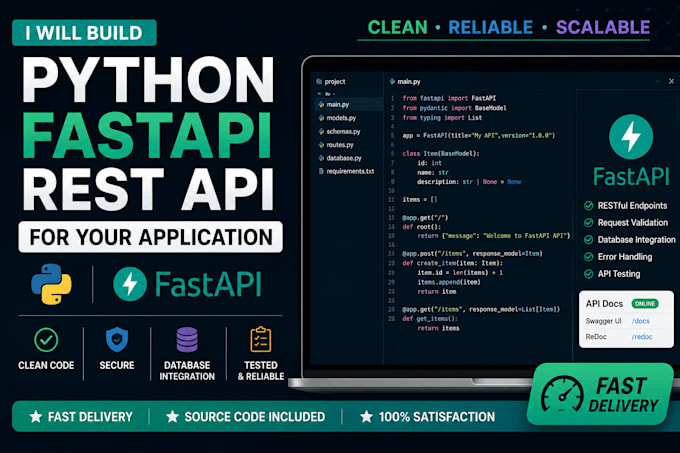
Task: Click the green FAST DELIVERY badge
Action: [x=600, y=394]
